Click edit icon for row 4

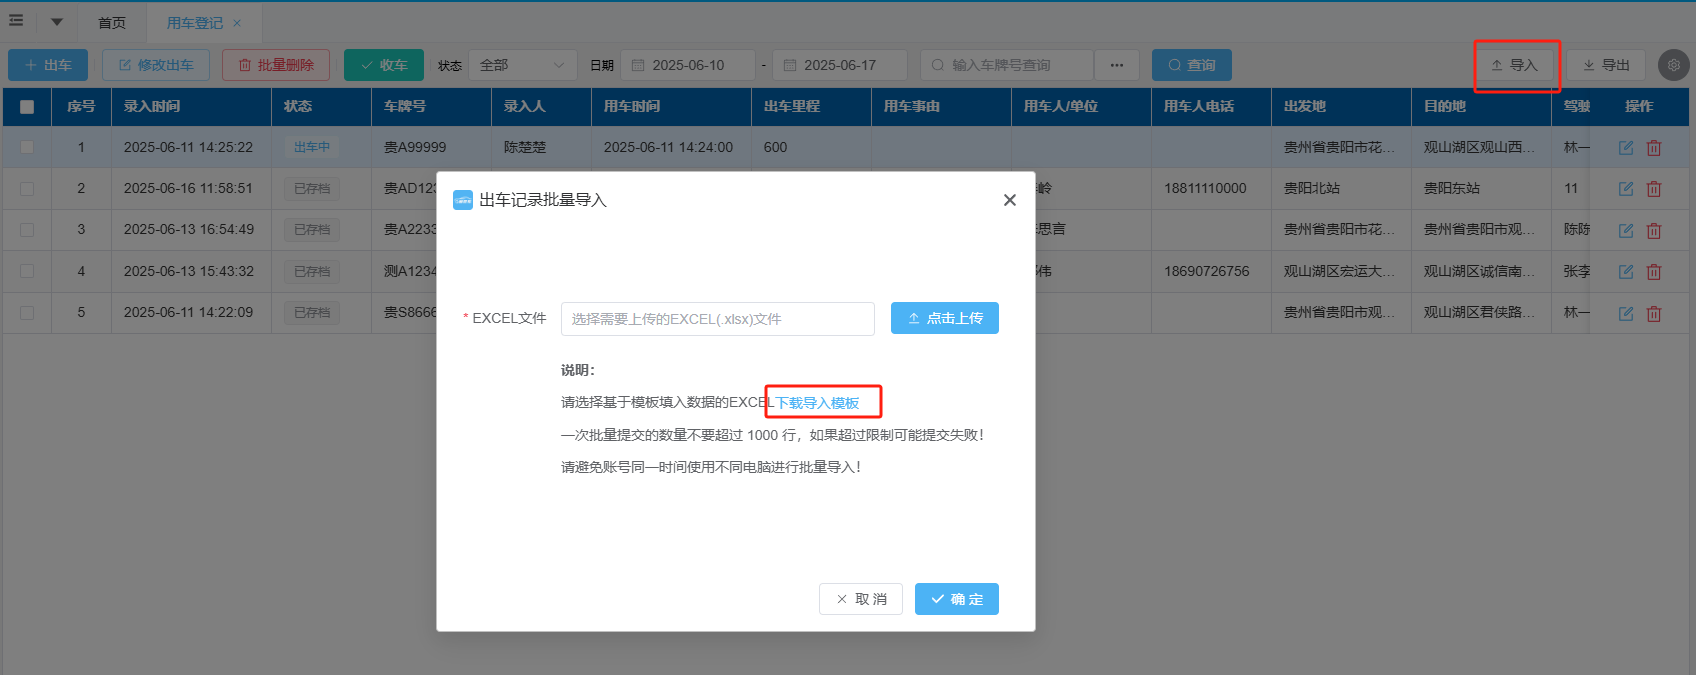(1626, 272)
